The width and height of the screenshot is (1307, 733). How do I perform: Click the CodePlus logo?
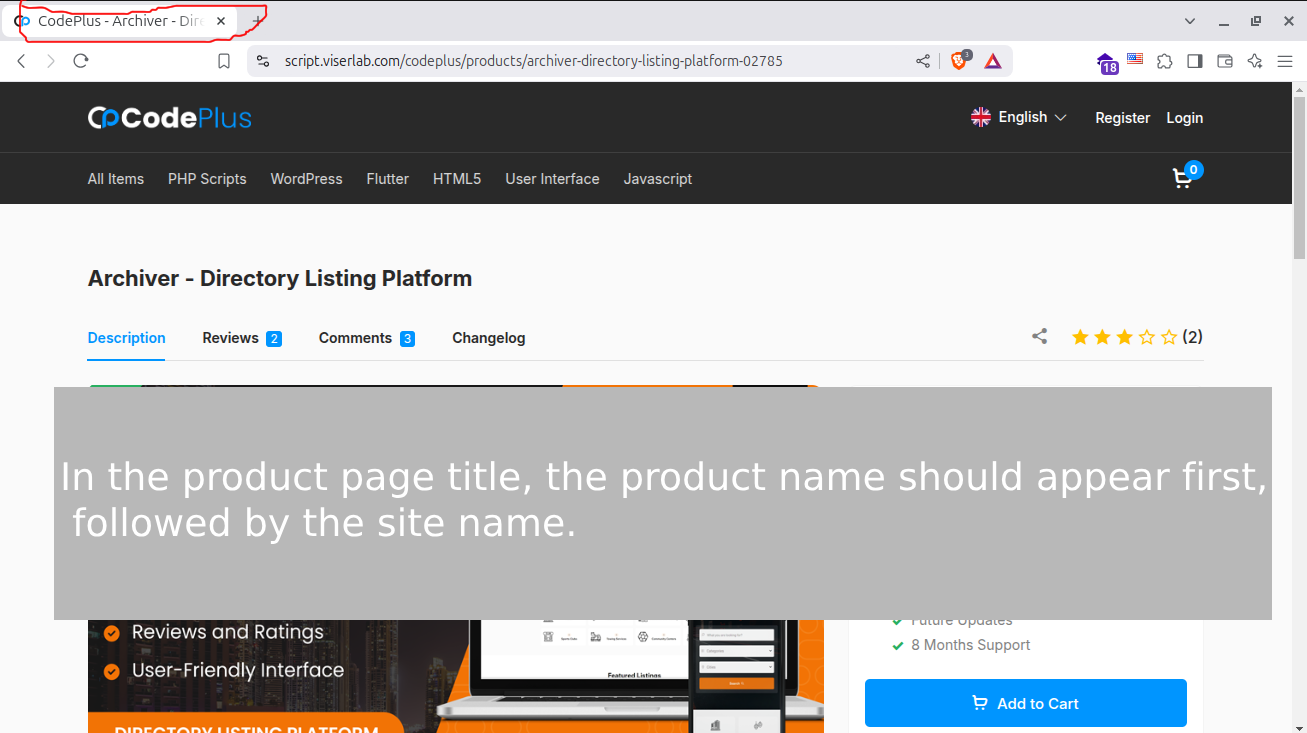click(x=170, y=118)
